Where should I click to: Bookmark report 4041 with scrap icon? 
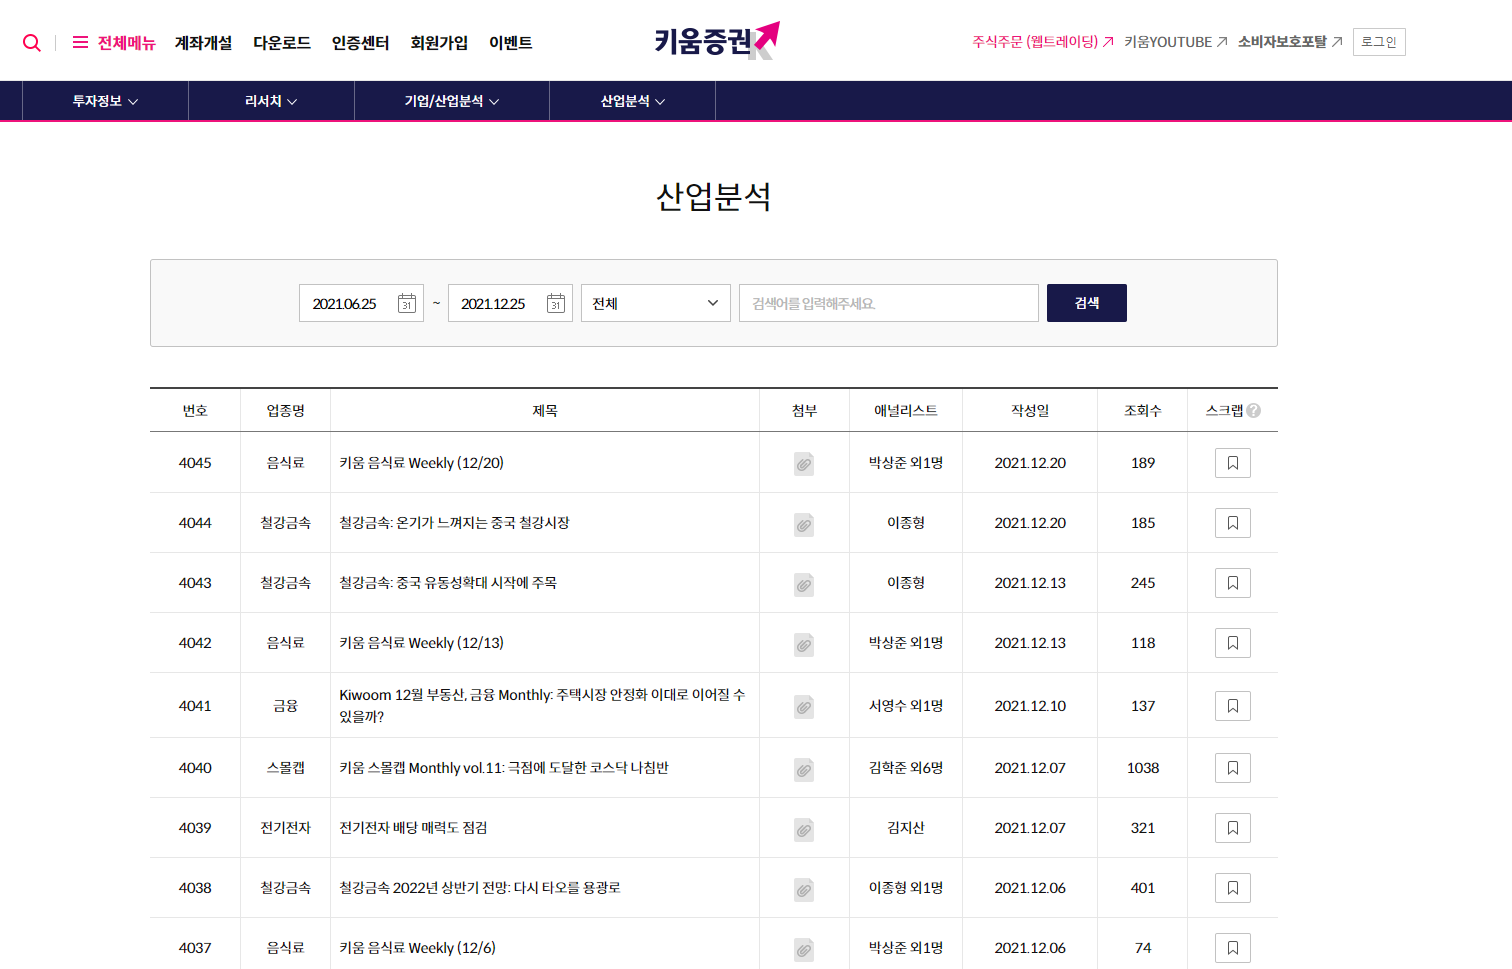1233,706
